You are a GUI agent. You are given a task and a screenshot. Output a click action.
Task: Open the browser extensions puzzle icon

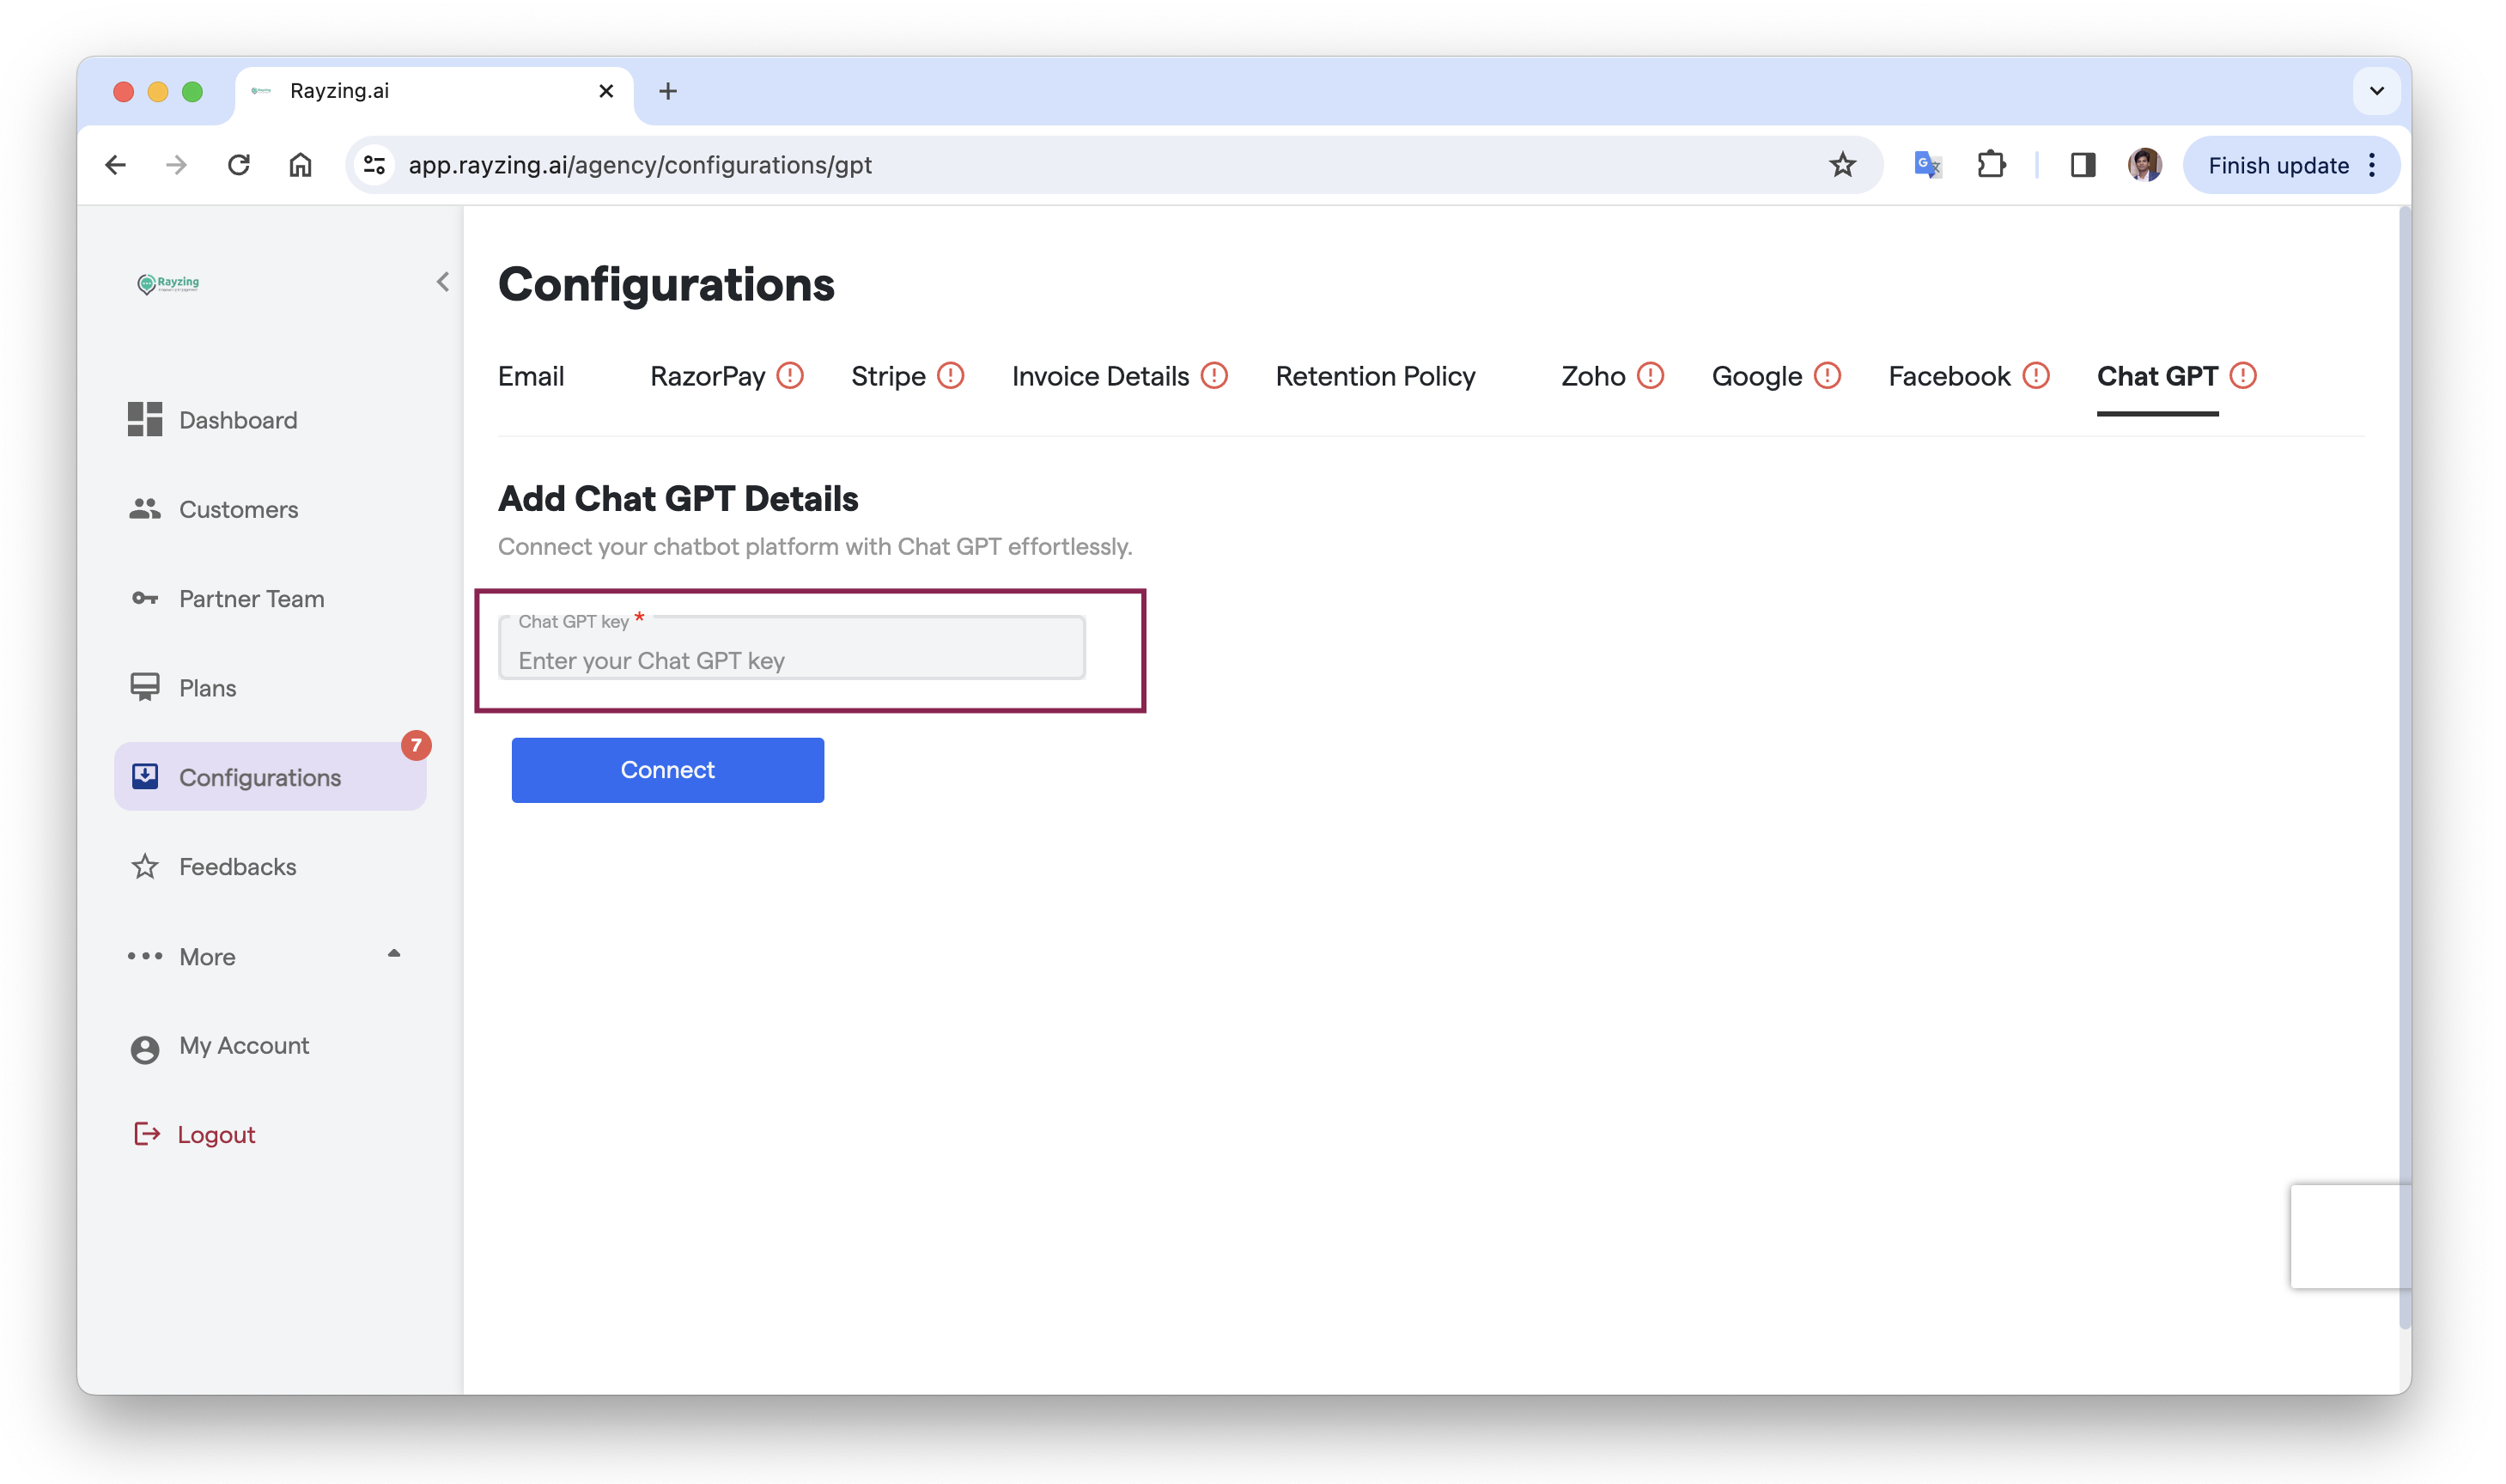pyautogui.click(x=1990, y=165)
